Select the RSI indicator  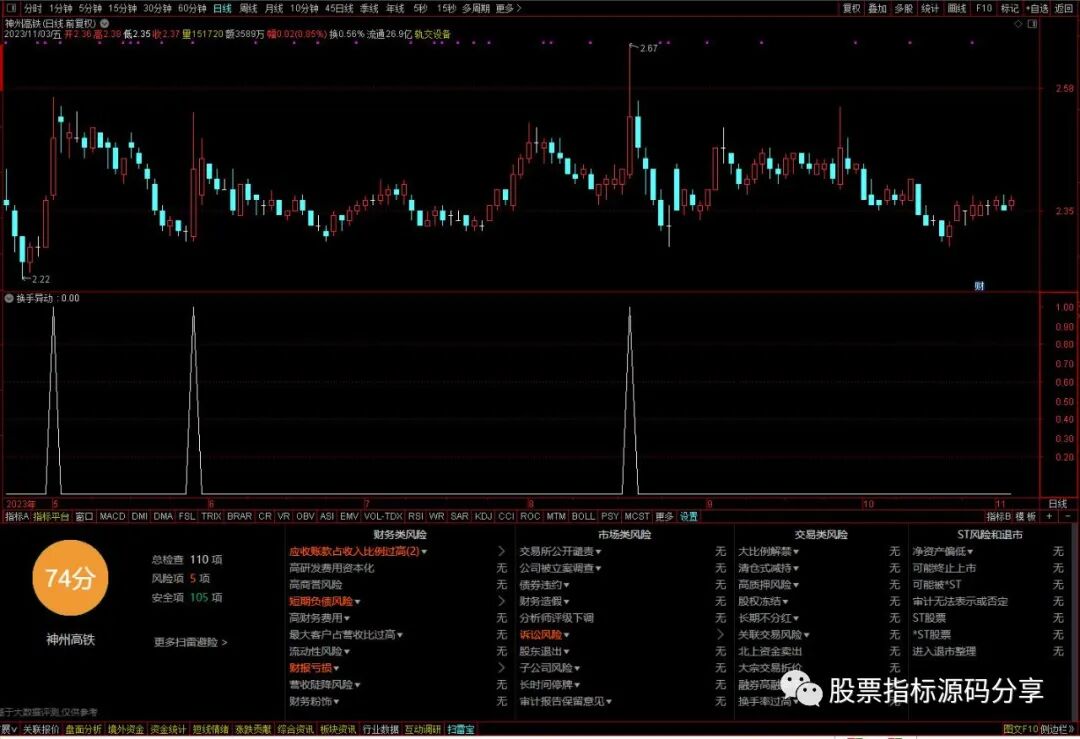coord(415,516)
